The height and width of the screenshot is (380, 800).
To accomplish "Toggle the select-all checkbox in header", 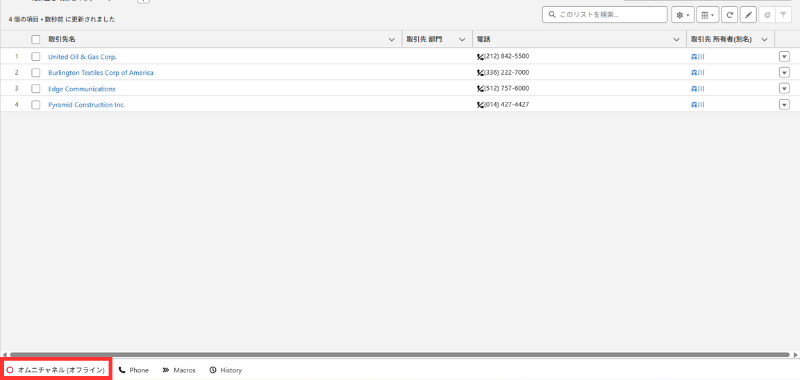I will click(36, 39).
